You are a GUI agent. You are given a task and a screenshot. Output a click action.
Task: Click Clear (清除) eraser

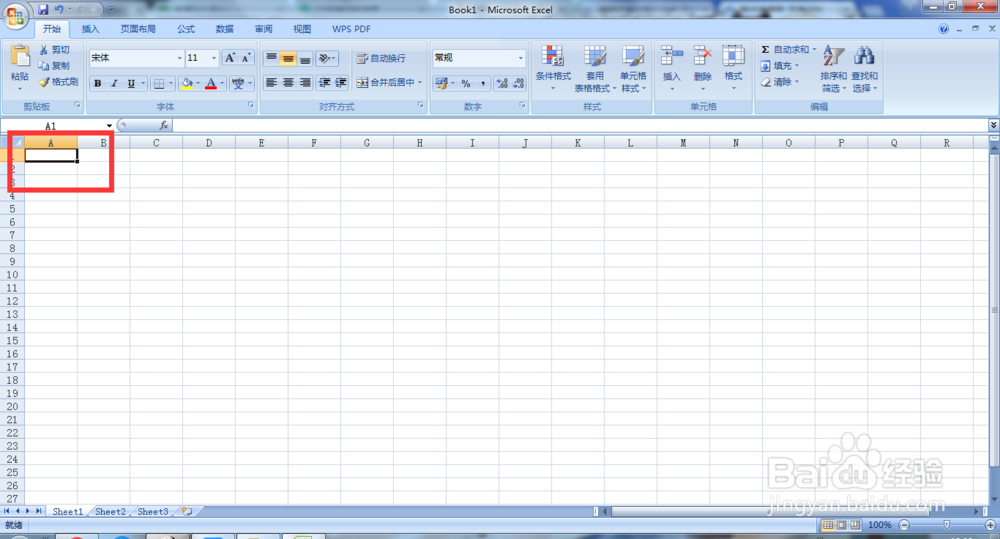[779, 82]
